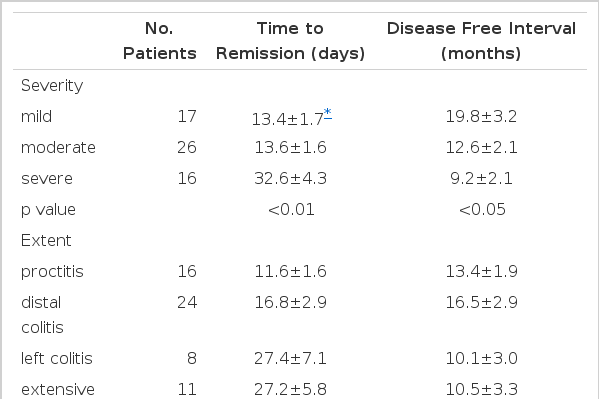Click the <0.01 p value cell

pyautogui.click(x=291, y=209)
